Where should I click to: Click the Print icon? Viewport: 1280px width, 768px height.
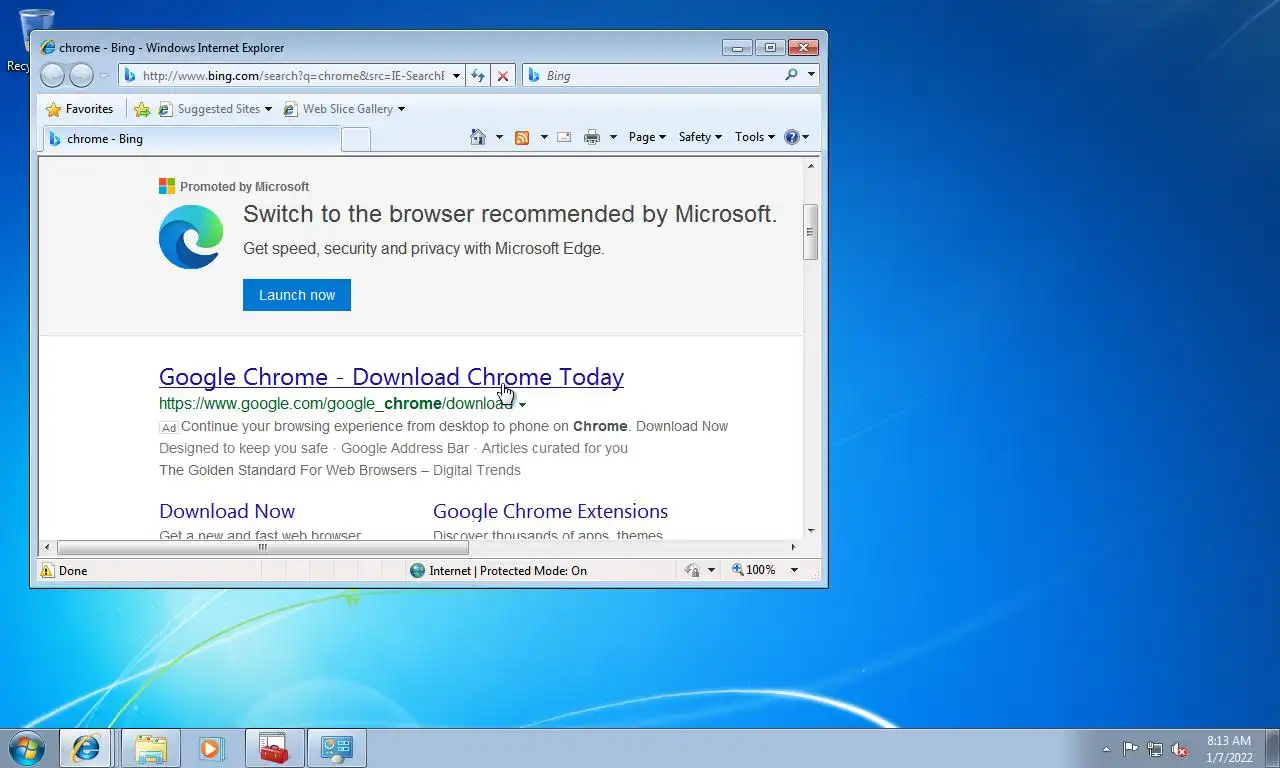pyautogui.click(x=592, y=137)
